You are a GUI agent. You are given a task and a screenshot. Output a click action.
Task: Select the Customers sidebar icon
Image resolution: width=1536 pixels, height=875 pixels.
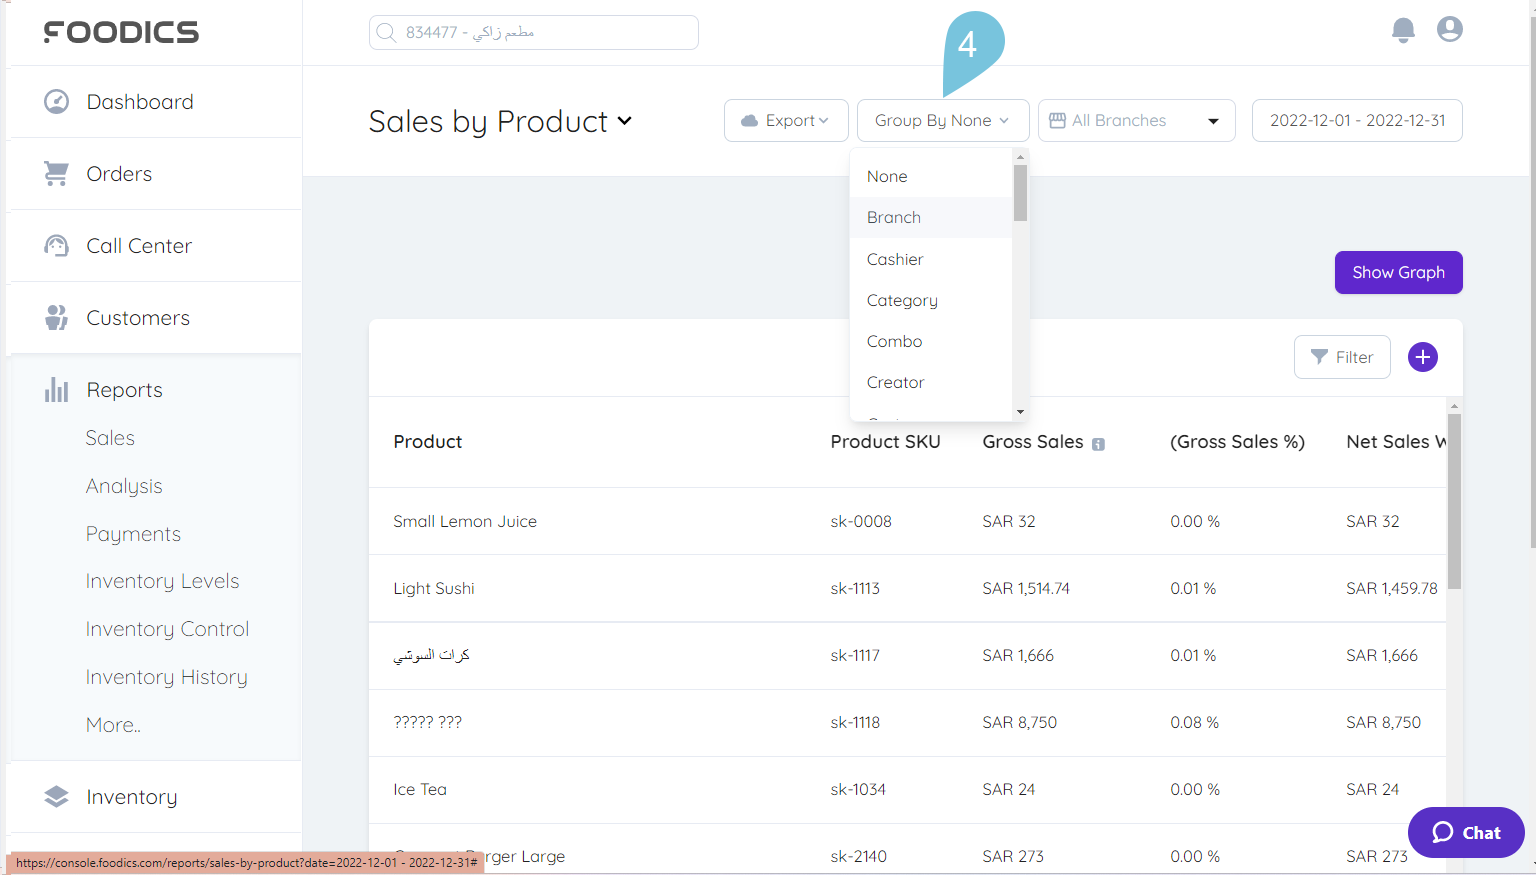[56, 317]
